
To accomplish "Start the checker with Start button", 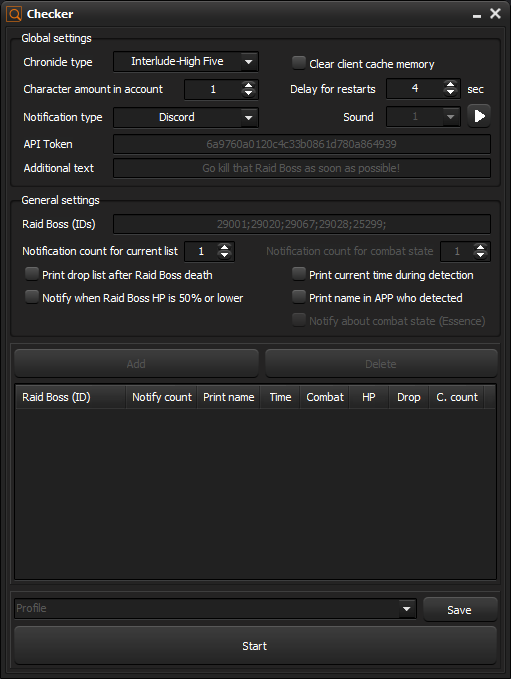I will coord(255,646).
